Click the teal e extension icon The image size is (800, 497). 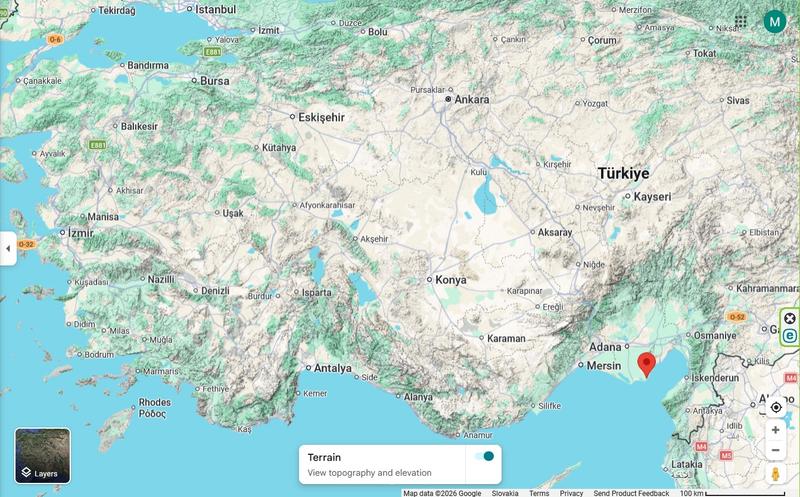pos(790,336)
